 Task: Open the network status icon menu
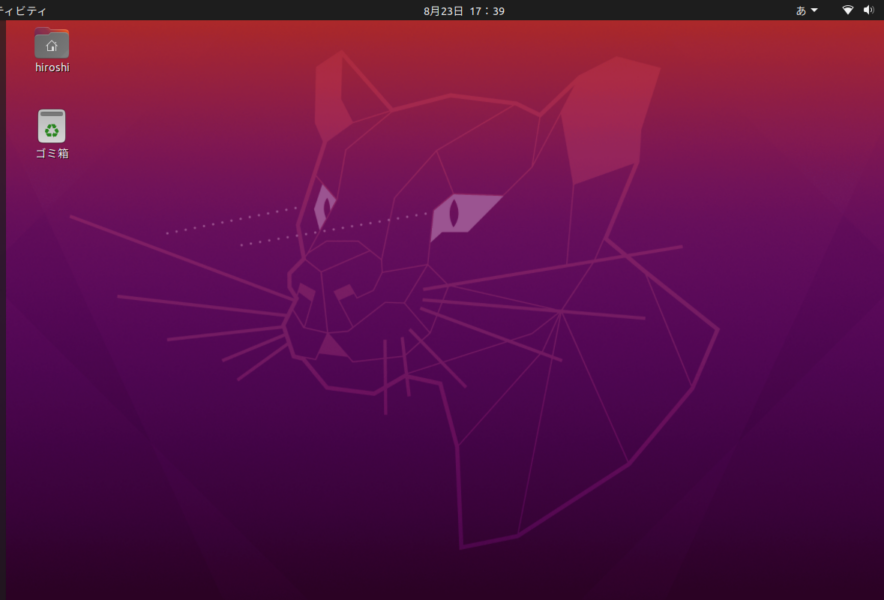click(847, 10)
